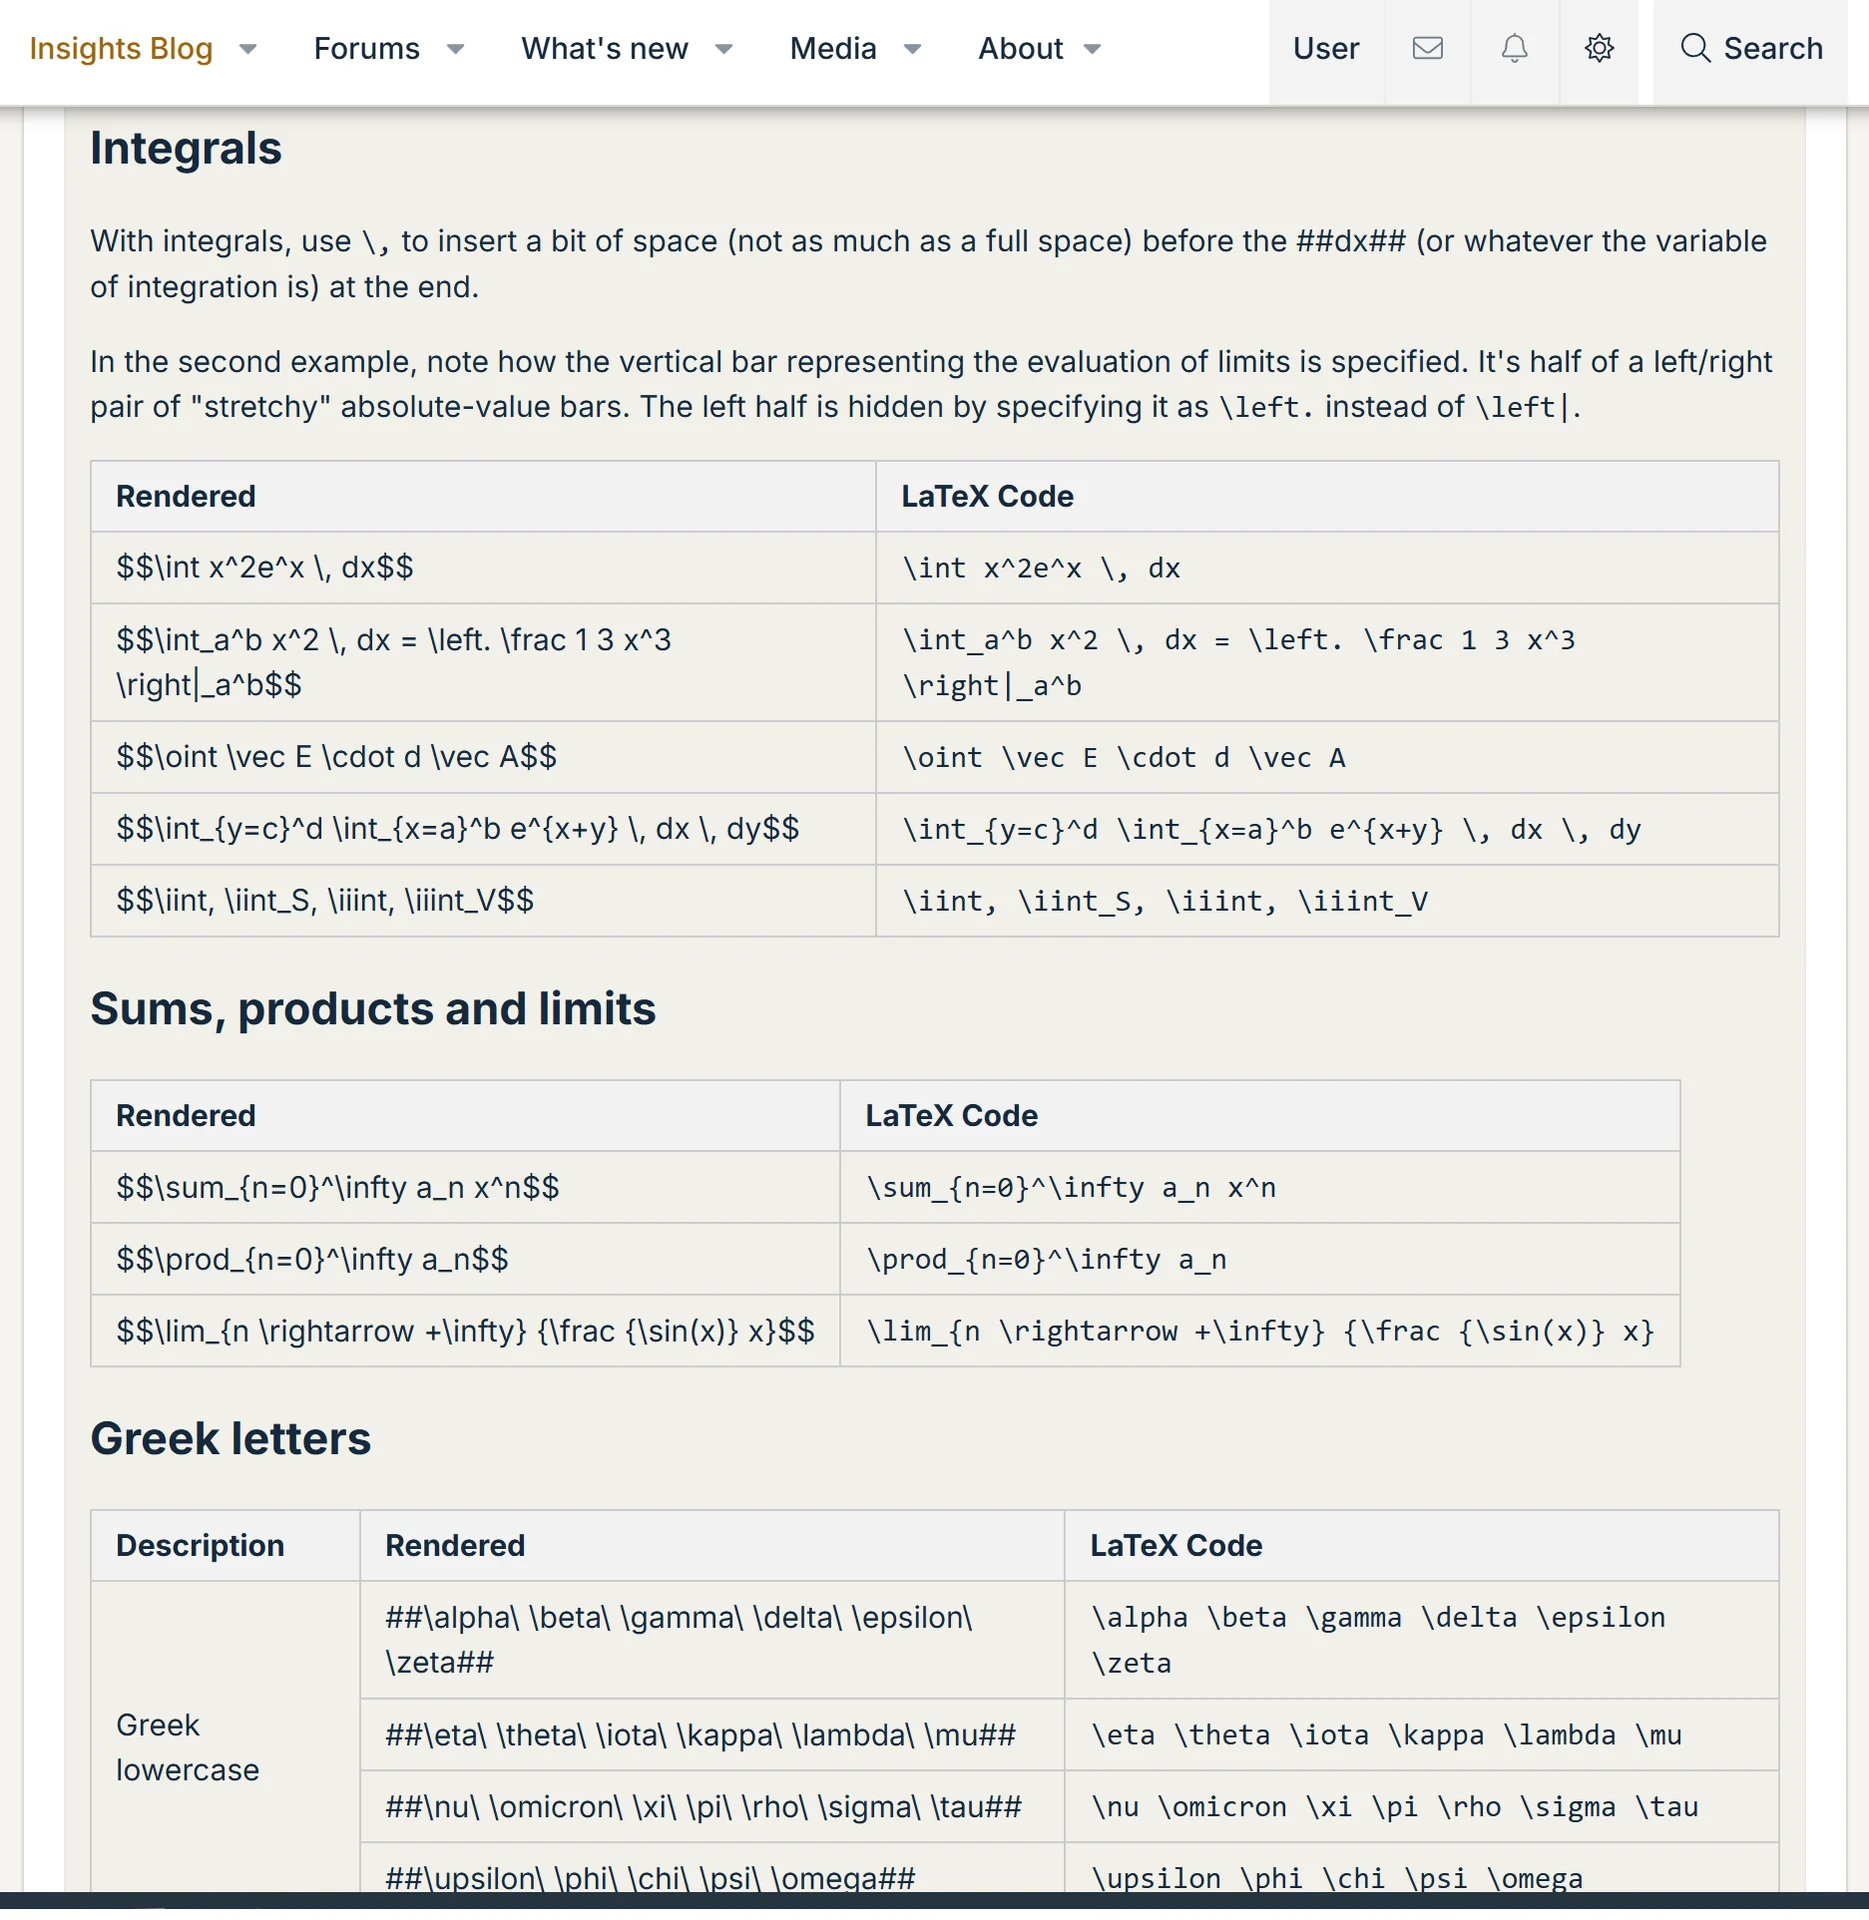1869x1920 pixels.
Task: Expand the About dropdown arrow
Action: 1092,49
